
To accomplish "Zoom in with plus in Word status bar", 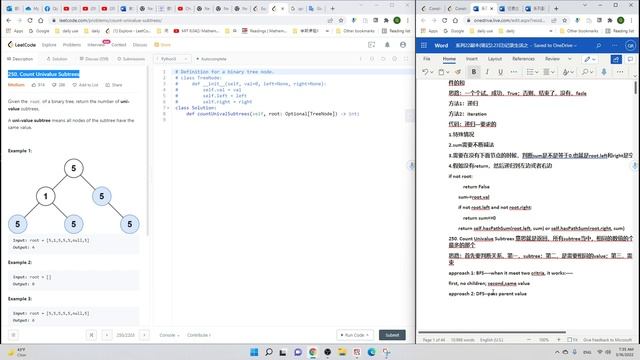I will coord(559,340).
